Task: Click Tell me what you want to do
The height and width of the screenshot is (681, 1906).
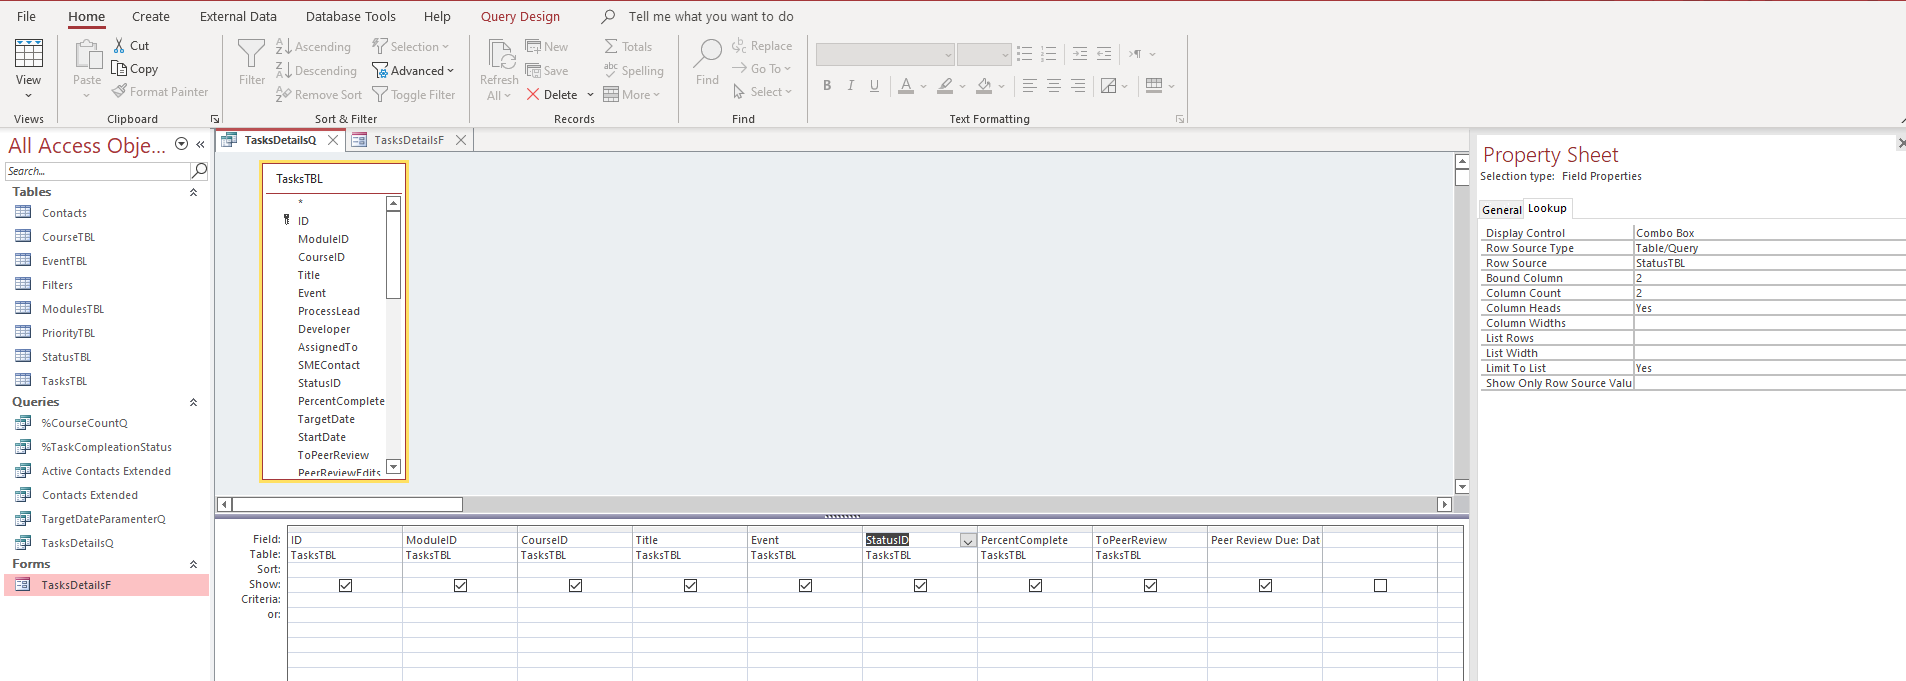Action: [711, 16]
